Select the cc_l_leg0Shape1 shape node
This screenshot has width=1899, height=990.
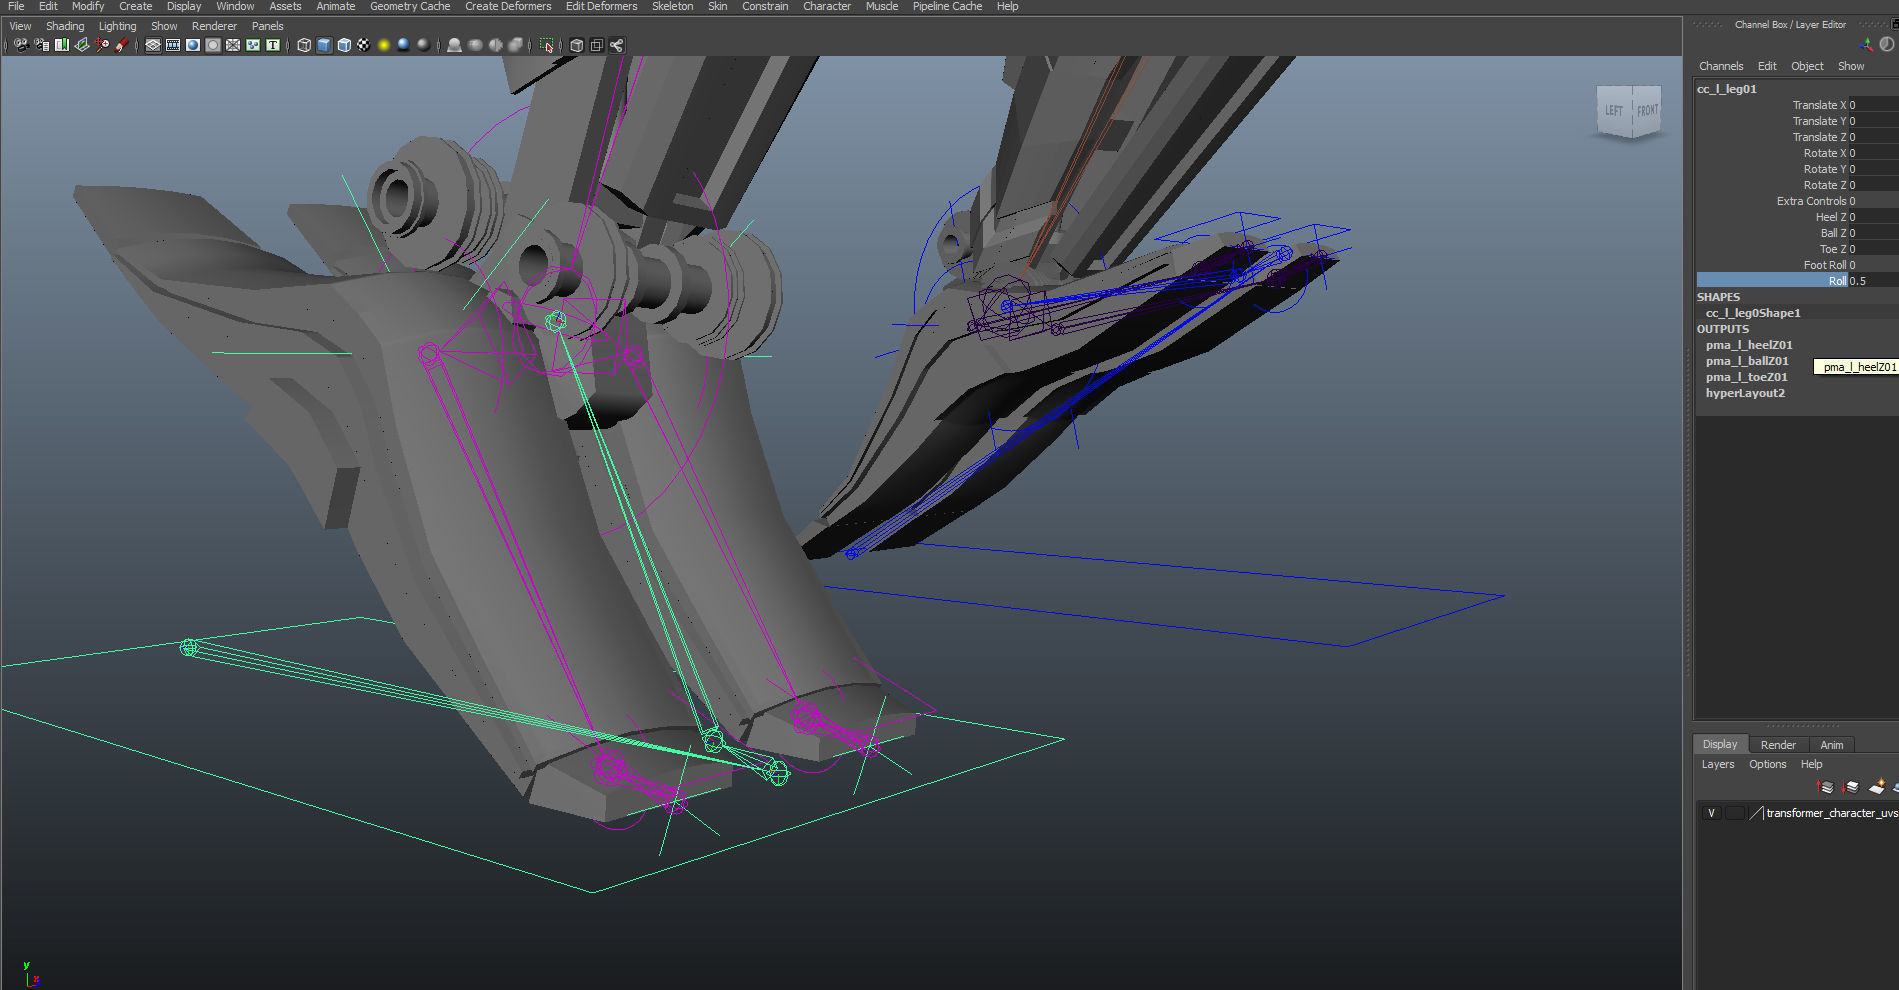[x=1753, y=313]
